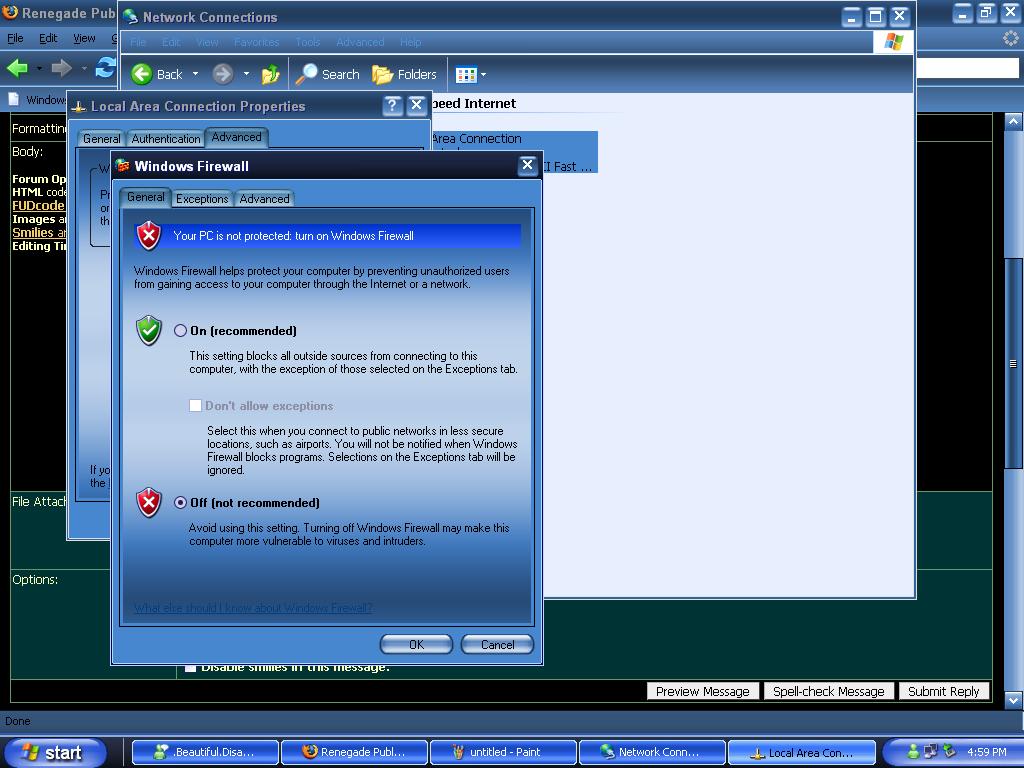The height and width of the screenshot is (768, 1024).
Task: Expand the Forward button history dropdown
Action: click(x=246, y=74)
